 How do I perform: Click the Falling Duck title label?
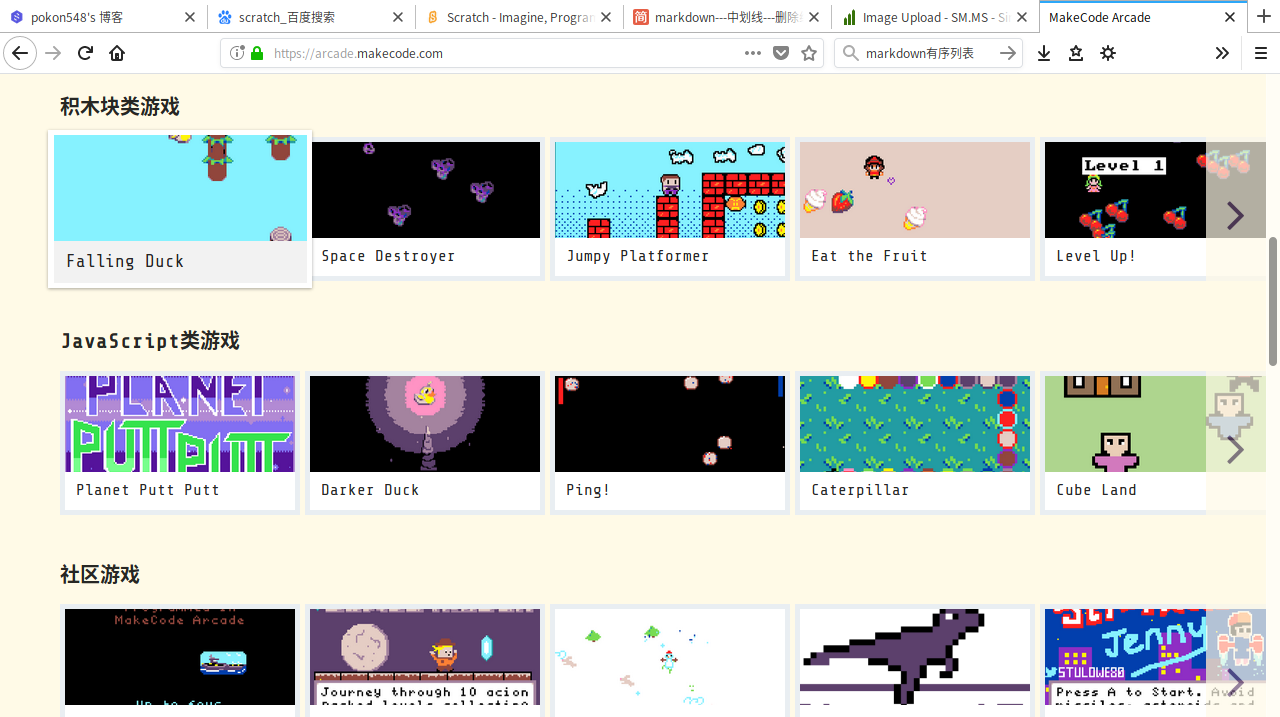click(125, 261)
